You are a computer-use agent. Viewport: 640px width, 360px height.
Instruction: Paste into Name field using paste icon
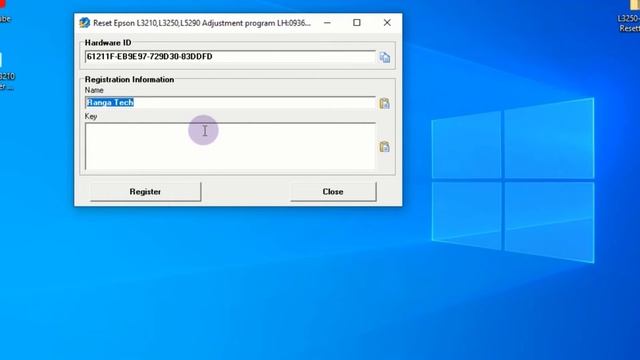point(384,103)
